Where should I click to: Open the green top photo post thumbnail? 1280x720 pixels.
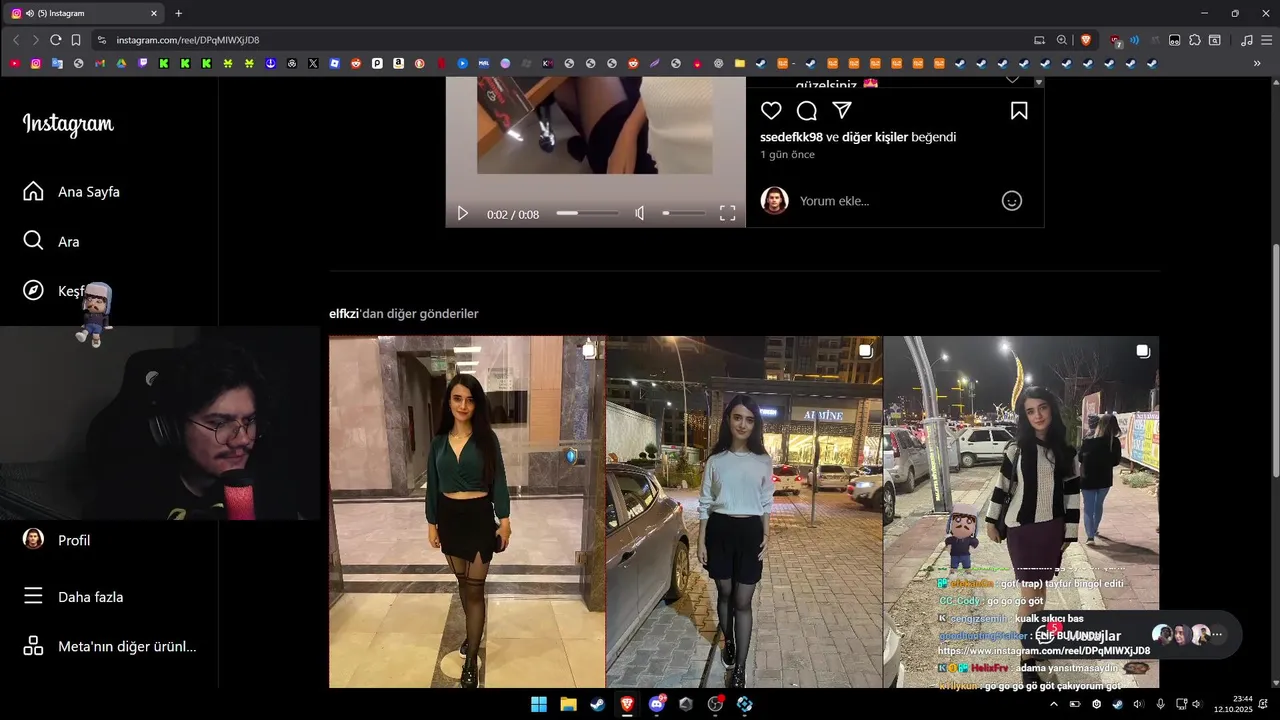467,512
